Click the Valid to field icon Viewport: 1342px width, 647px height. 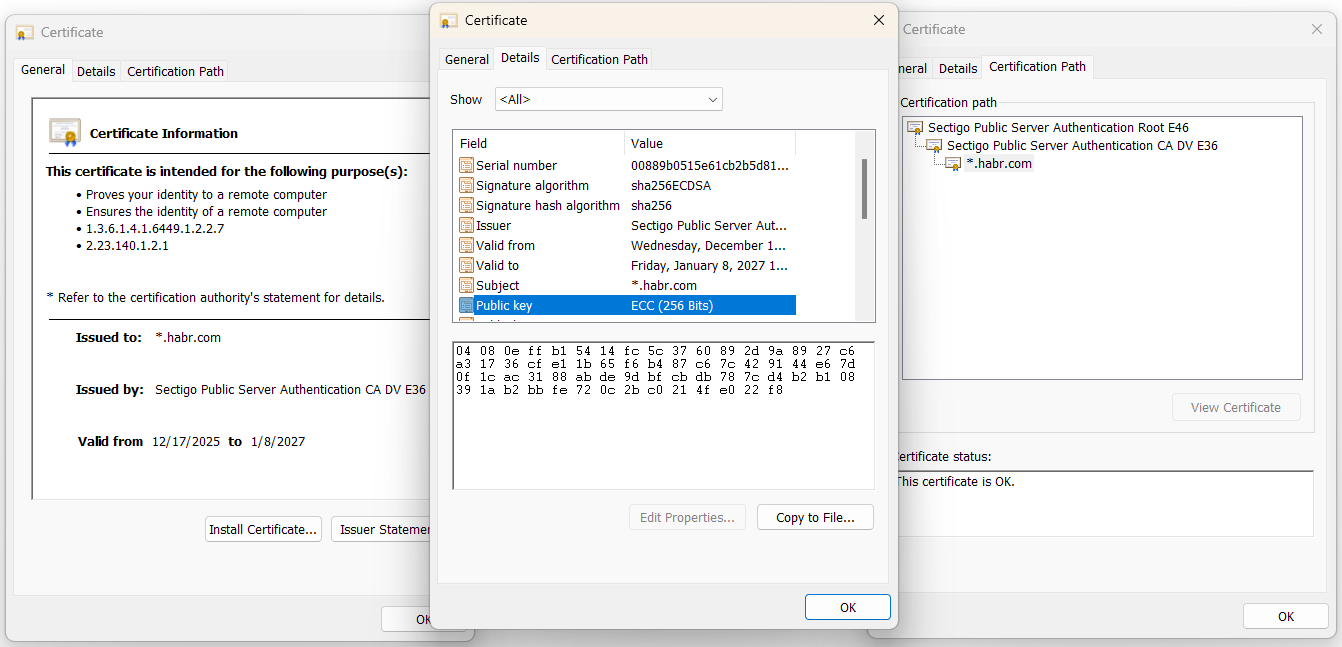466,266
